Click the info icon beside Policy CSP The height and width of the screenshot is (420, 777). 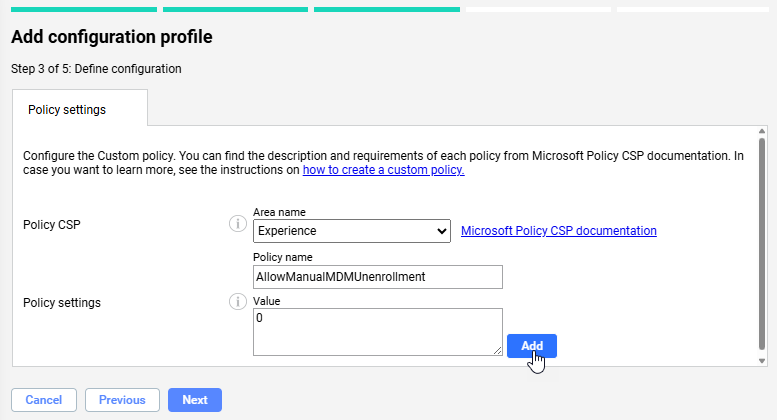click(x=238, y=224)
